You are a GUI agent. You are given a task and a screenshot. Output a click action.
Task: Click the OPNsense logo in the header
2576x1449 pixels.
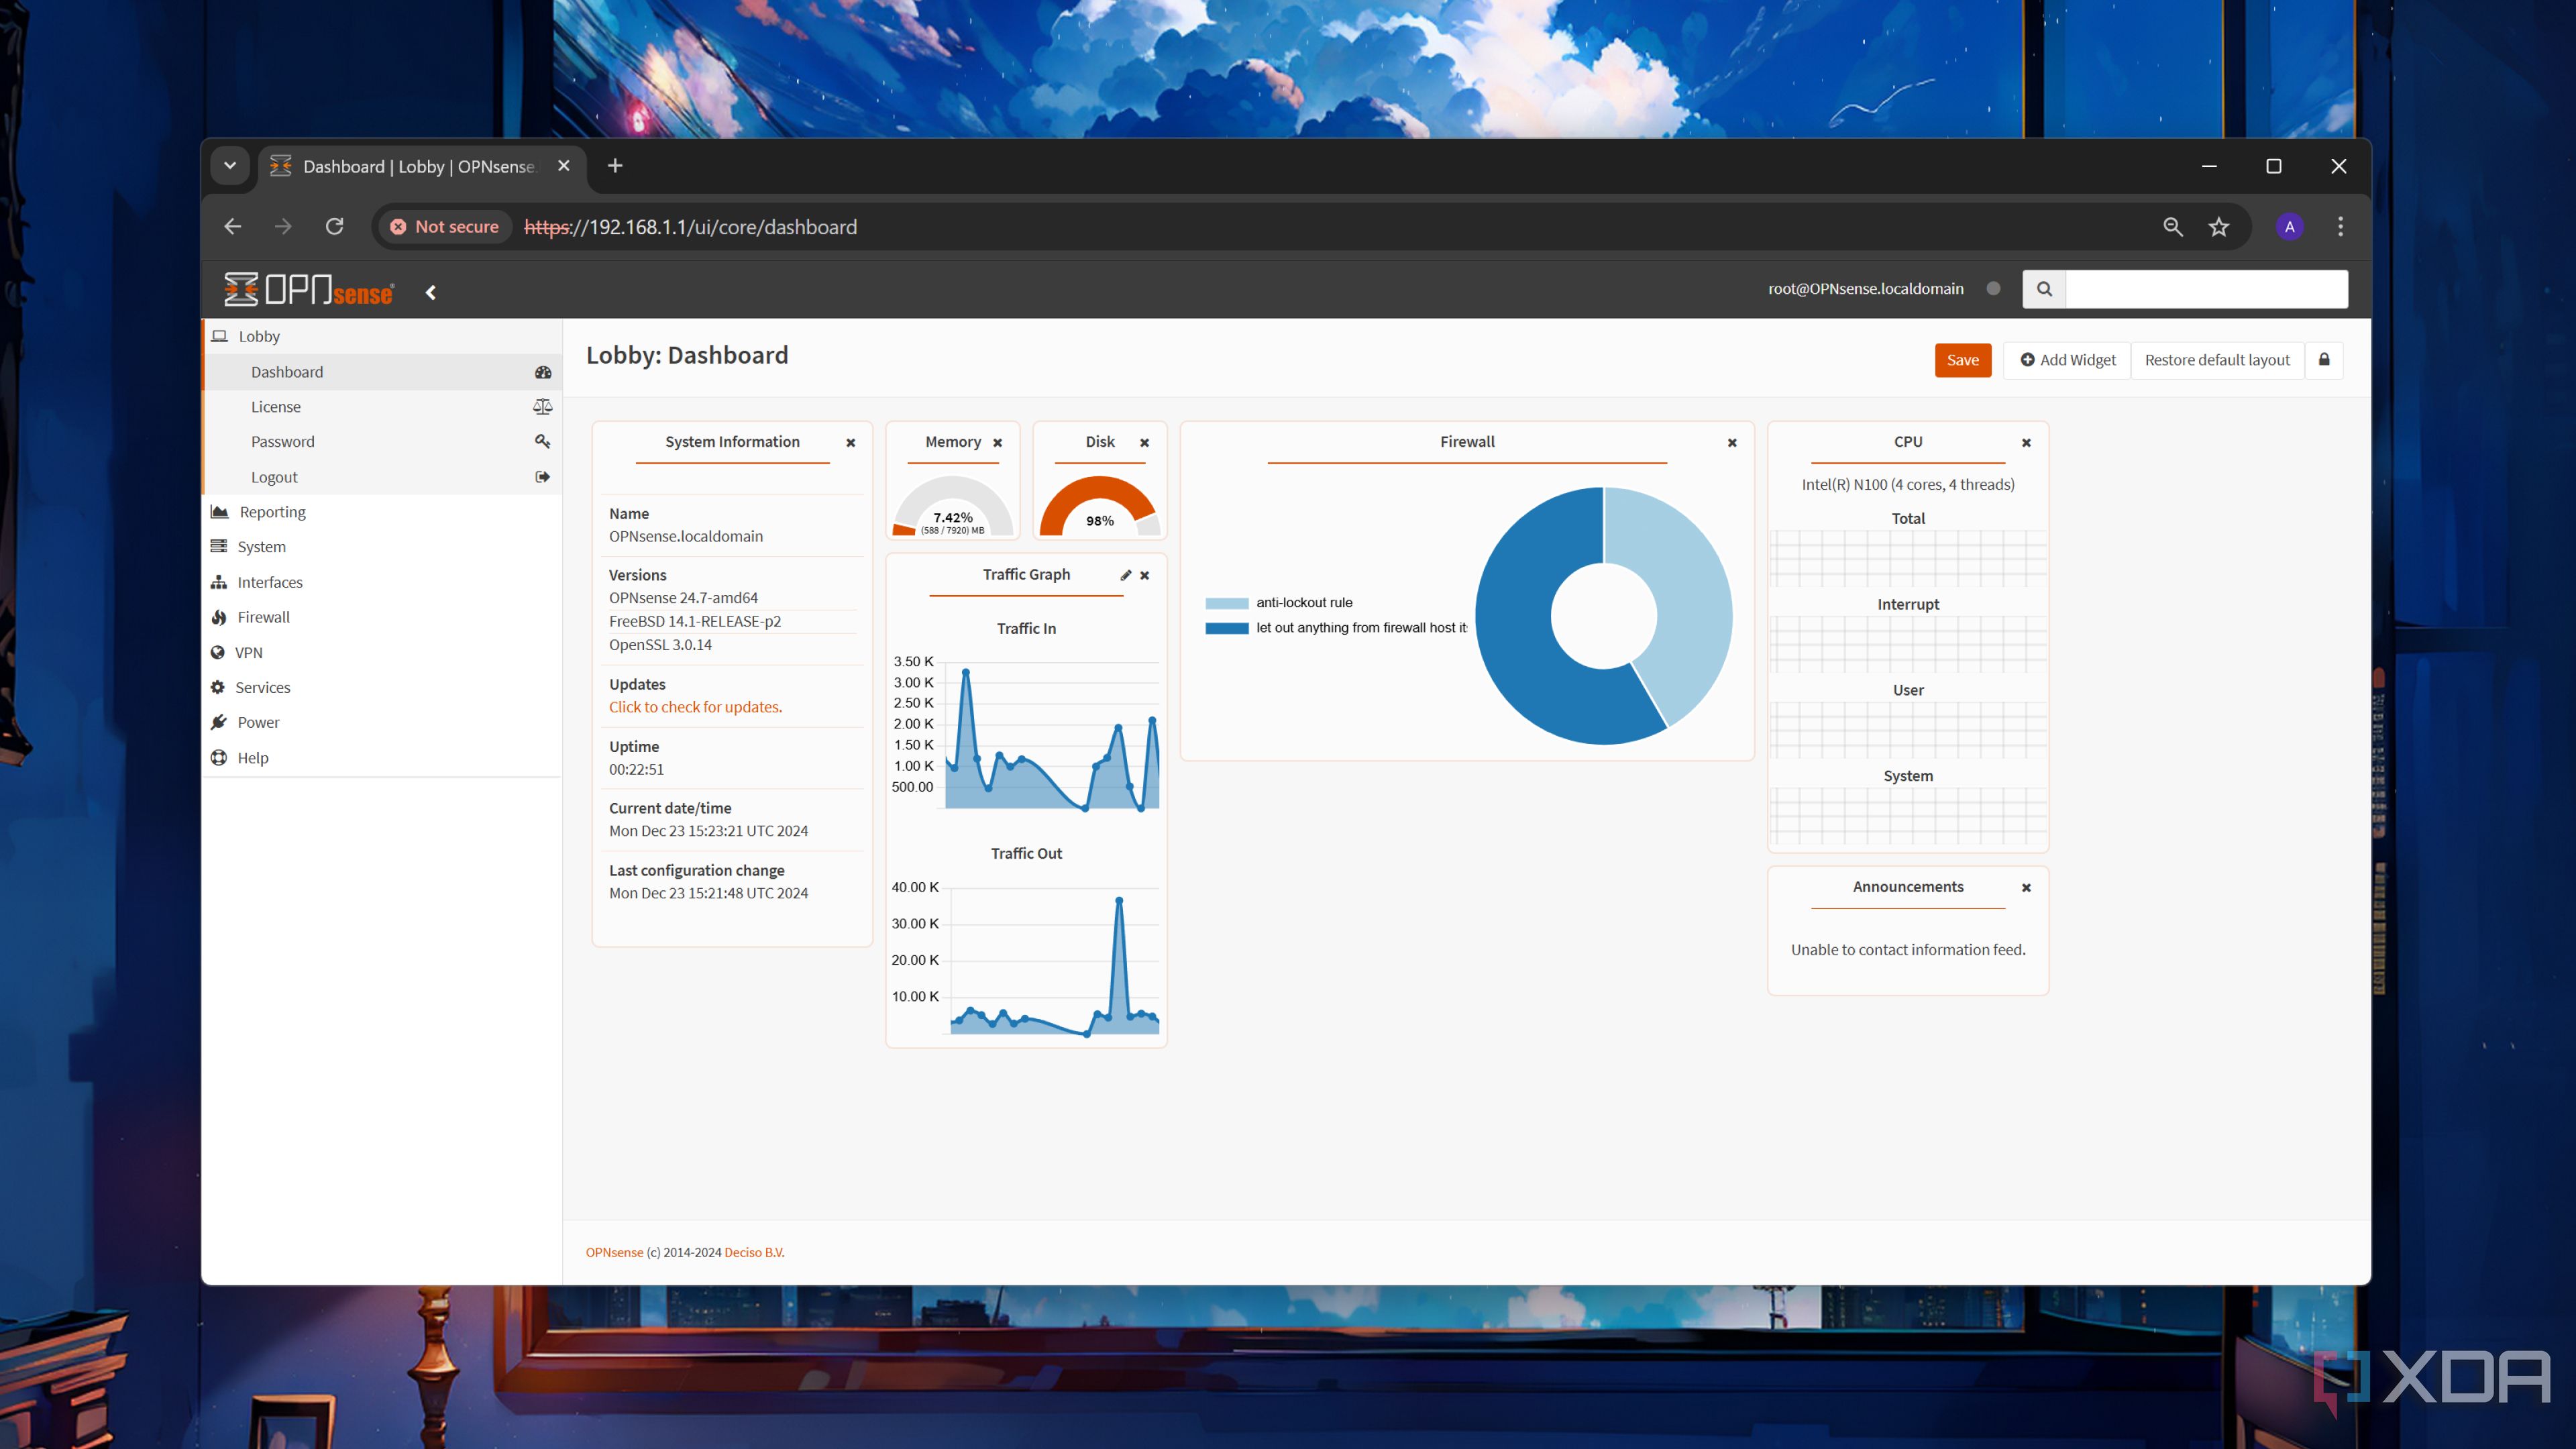pos(307,289)
